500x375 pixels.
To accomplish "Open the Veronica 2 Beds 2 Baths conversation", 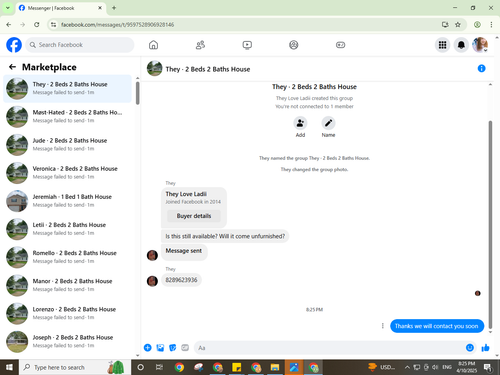I will pos(67,173).
